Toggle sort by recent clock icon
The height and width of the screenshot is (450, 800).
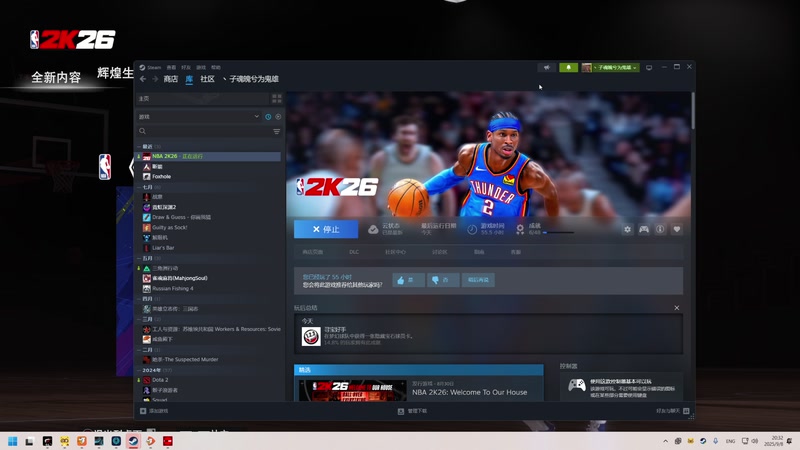tap(268, 117)
